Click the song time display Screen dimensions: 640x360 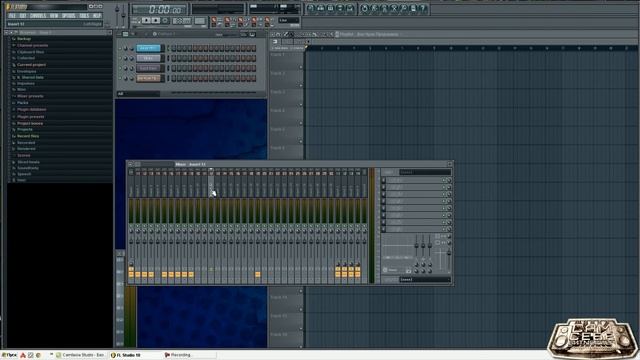159,9
